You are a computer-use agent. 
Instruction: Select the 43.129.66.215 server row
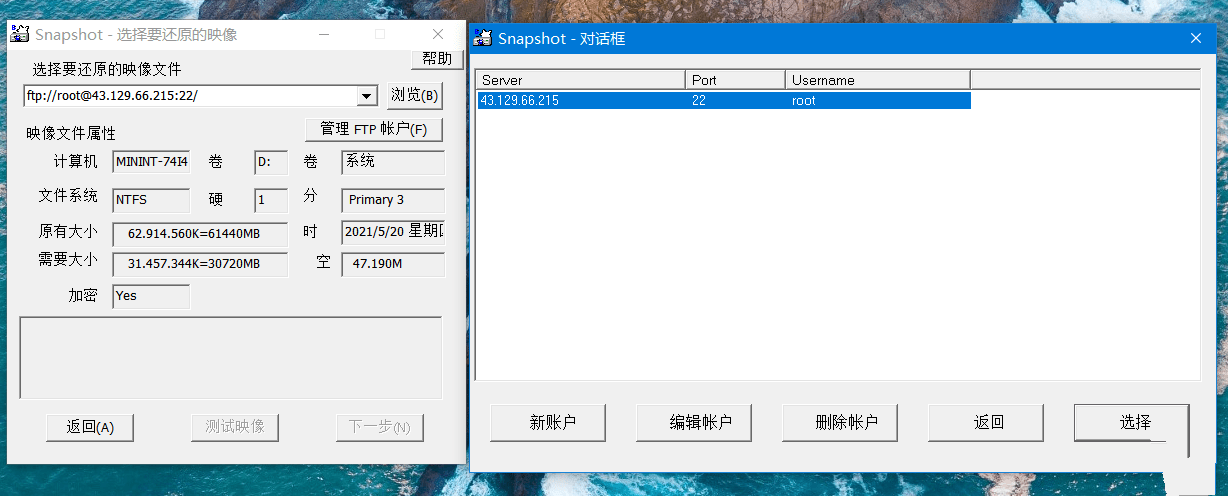[724, 100]
